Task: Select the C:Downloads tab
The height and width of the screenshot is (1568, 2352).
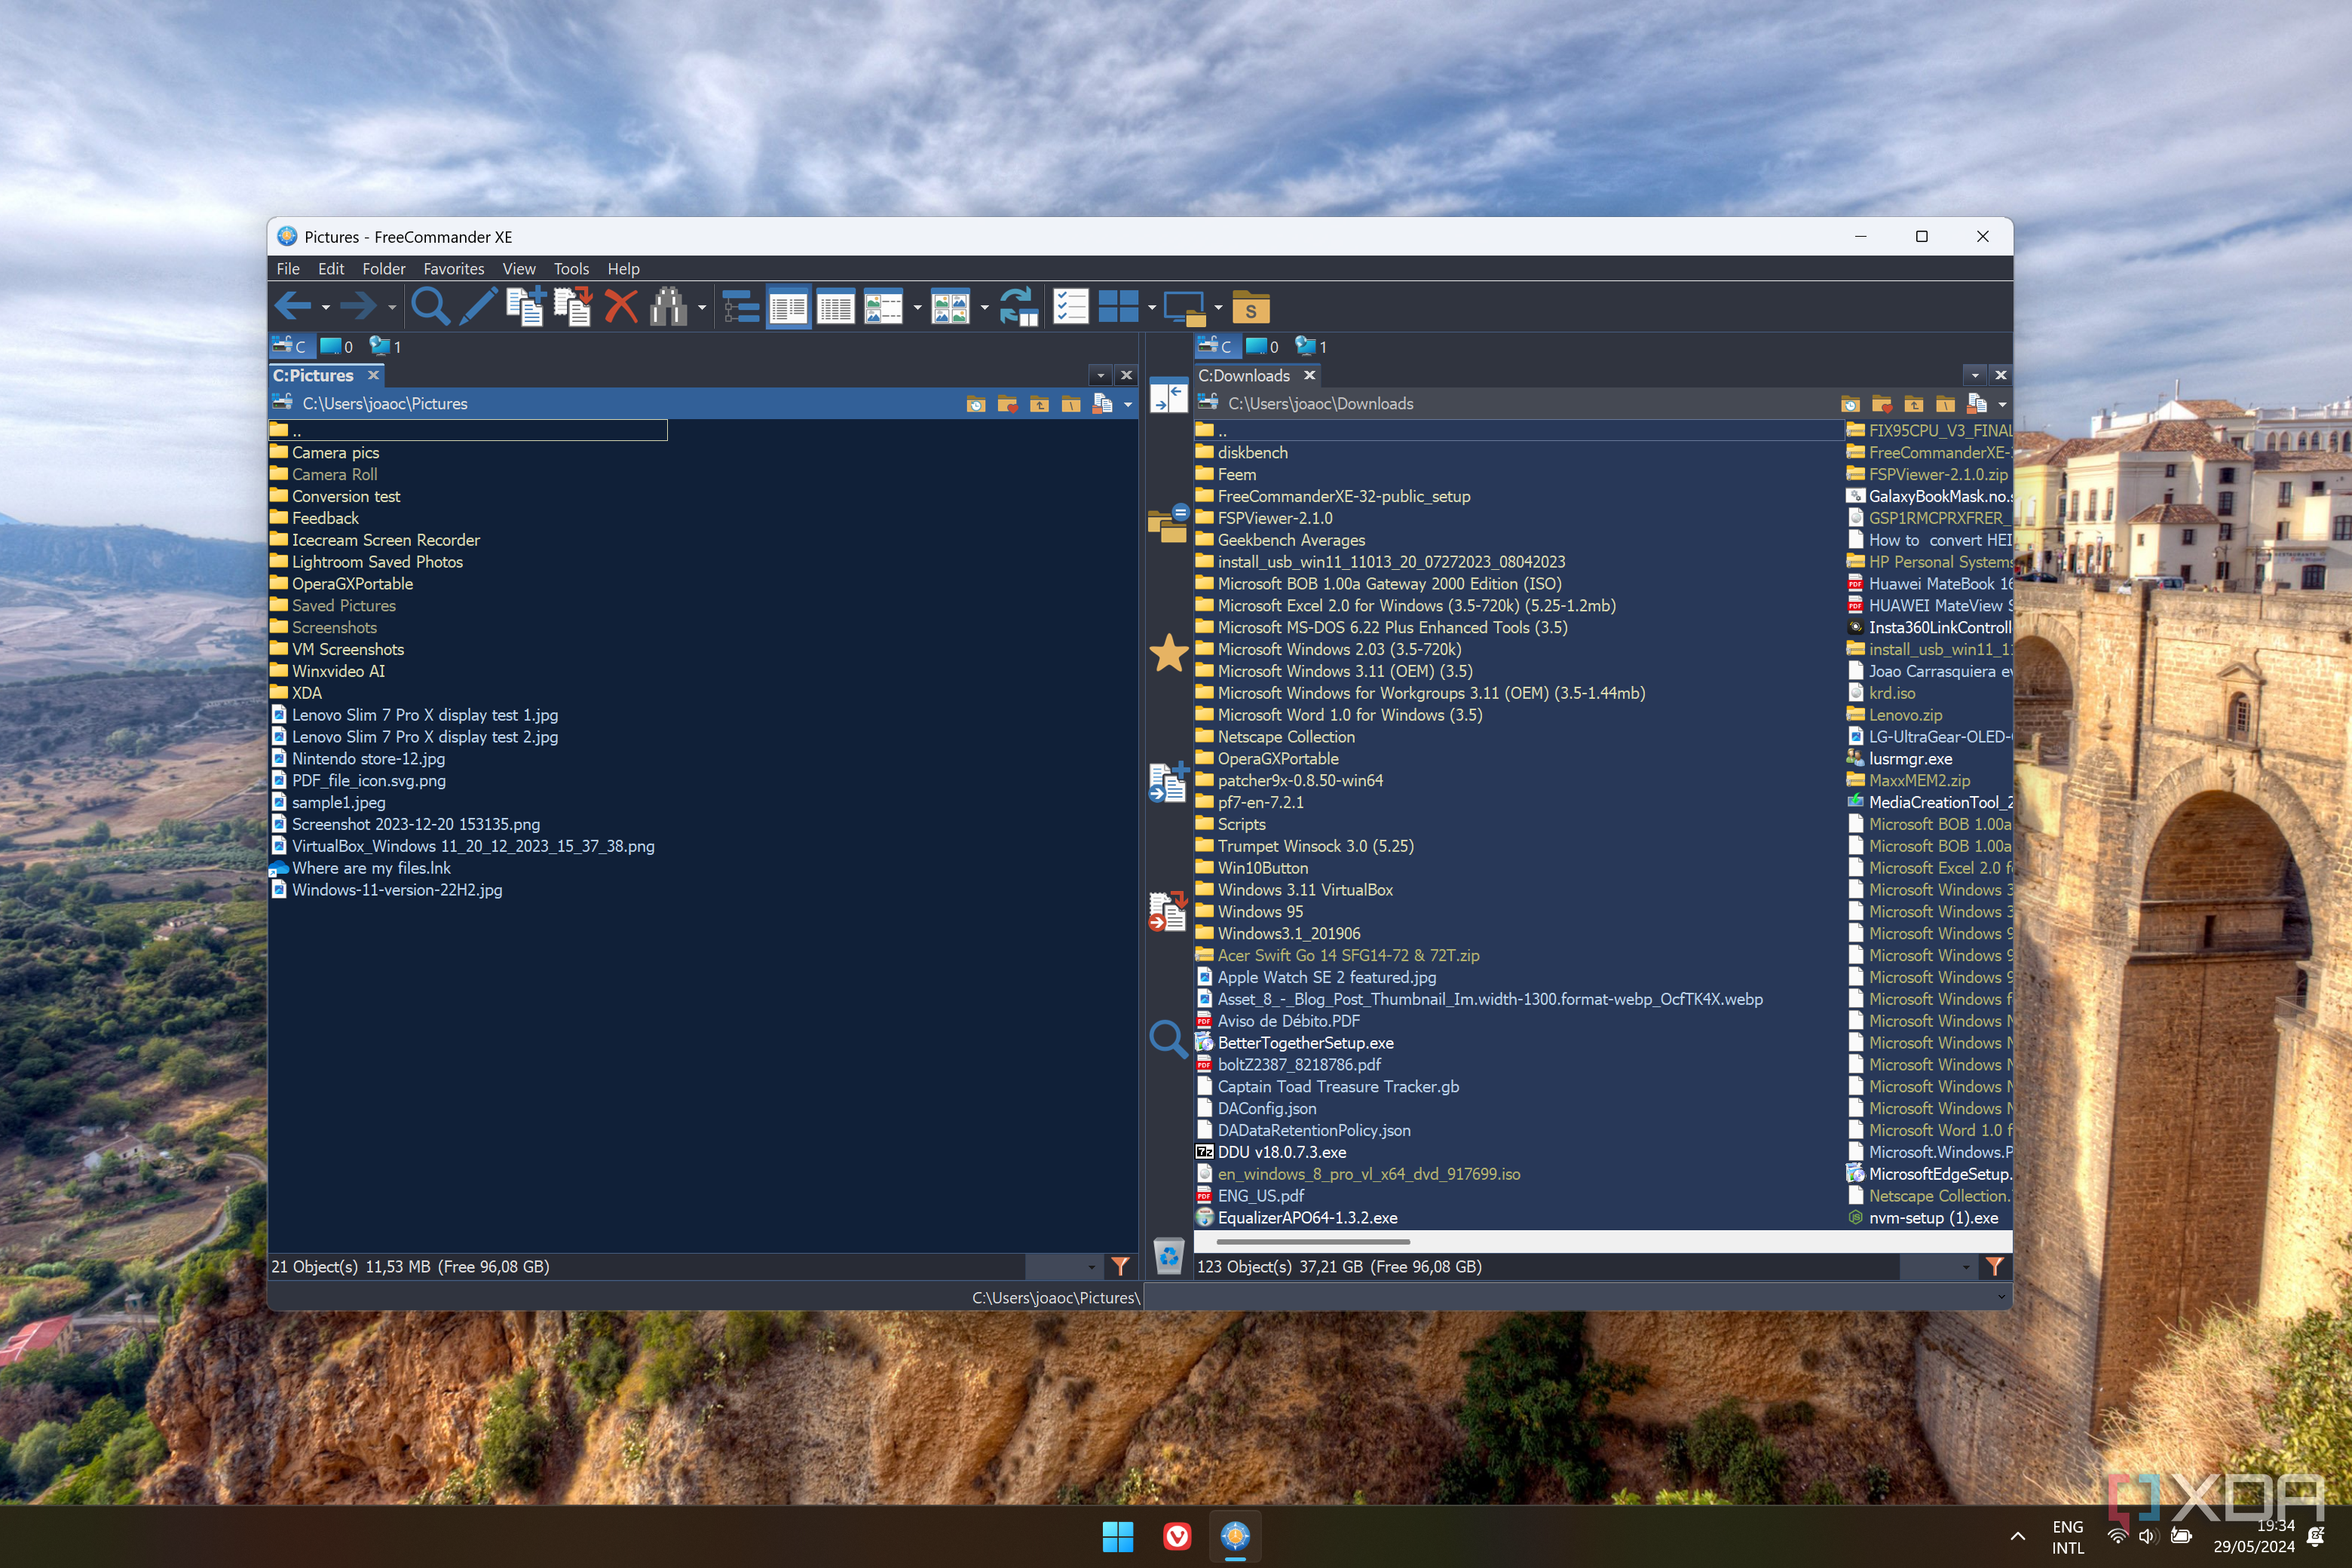Action: click(x=1245, y=376)
